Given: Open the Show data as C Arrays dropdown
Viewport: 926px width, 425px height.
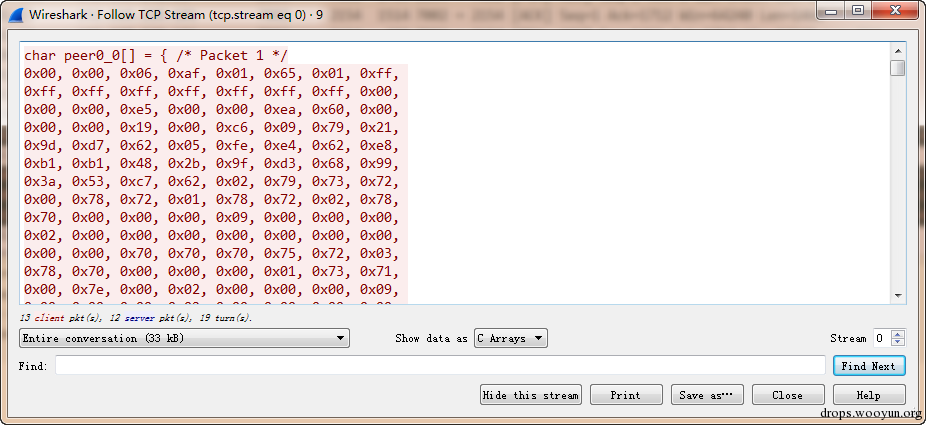Looking at the screenshot, I should click(x=511, y=338).
